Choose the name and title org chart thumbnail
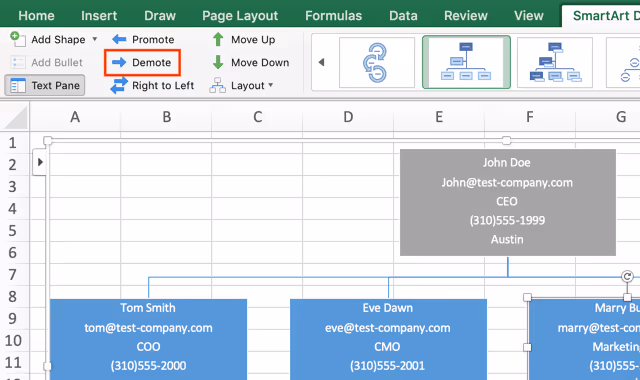The image size is (640, 380). tap(555, 62)
